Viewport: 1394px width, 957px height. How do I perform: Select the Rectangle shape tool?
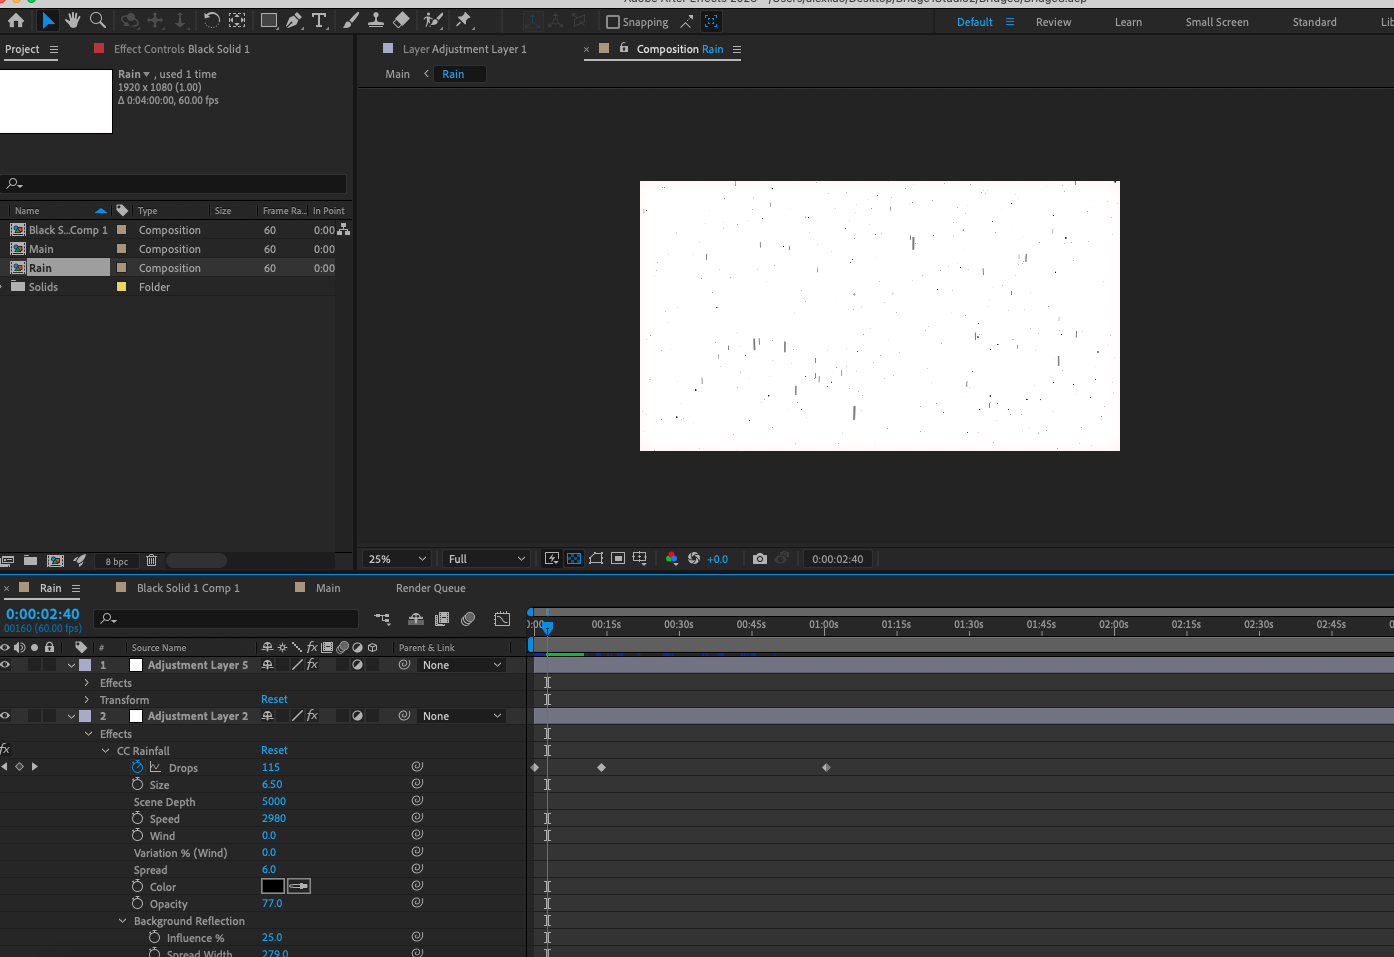point(269,20)
